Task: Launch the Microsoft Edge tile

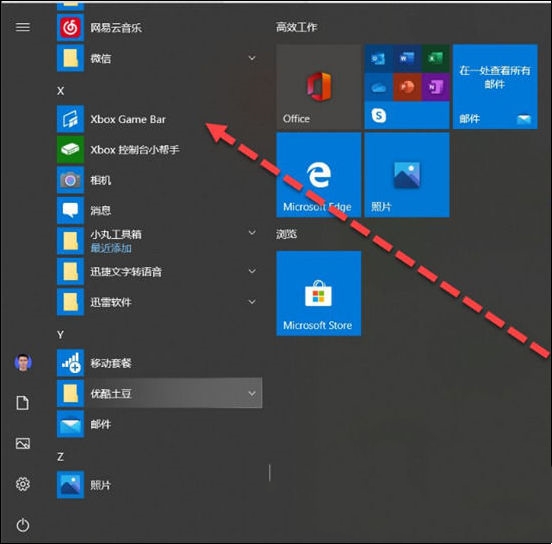Action: (319, 175)
